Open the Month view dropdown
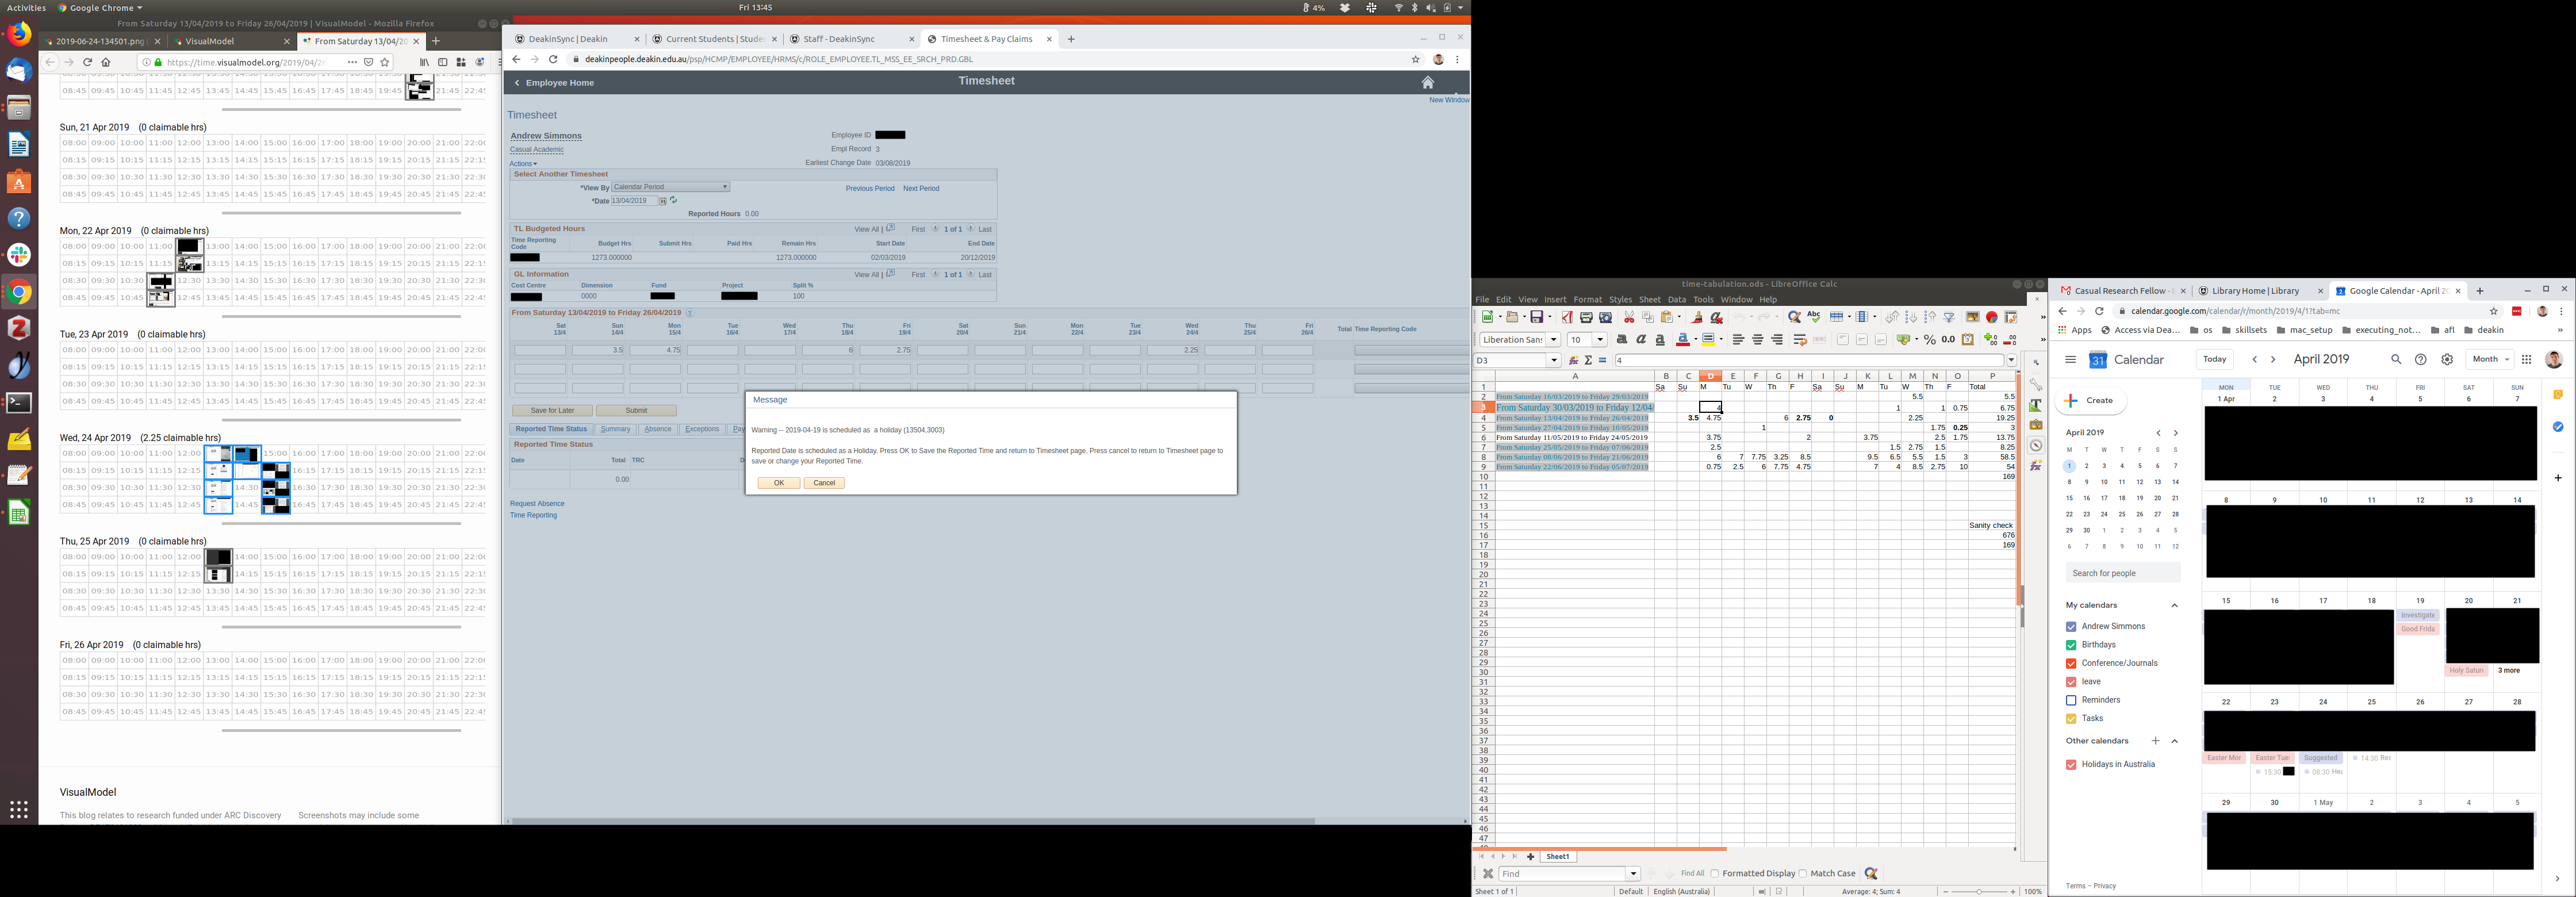Screen dimensions: 2576x897 [2490, 359]
